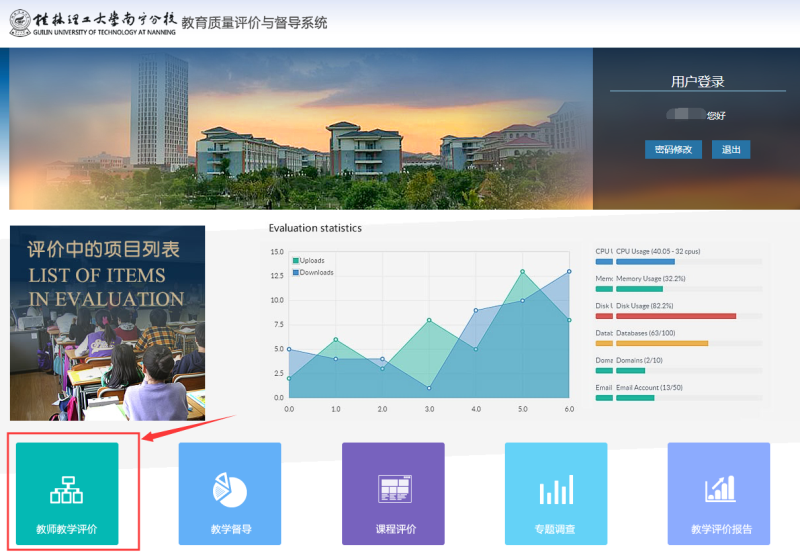Click the campus sunset banner image

pos(300,128)
